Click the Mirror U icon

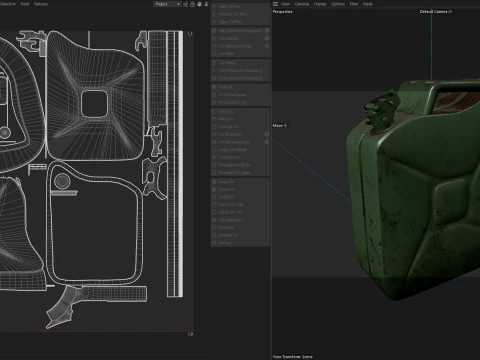(214, 111)
